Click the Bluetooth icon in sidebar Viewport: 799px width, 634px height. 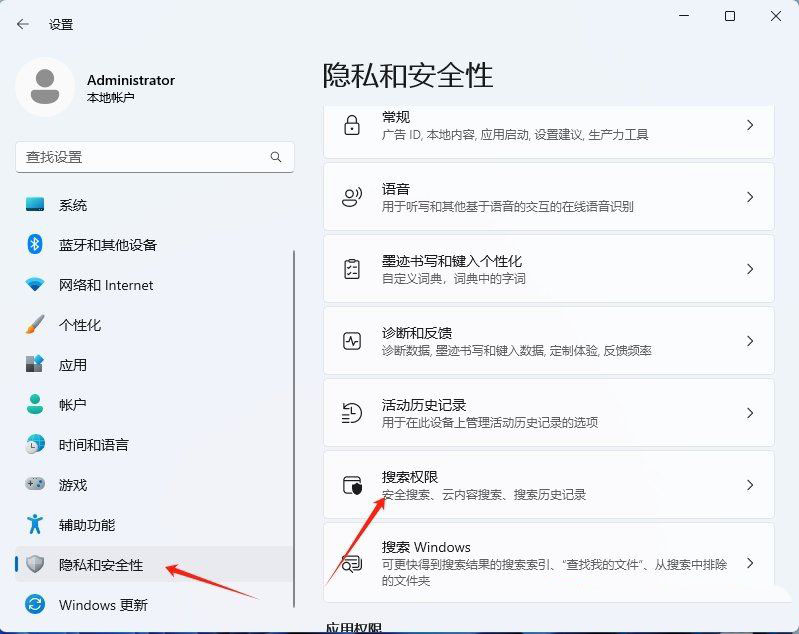pos(35,245)
